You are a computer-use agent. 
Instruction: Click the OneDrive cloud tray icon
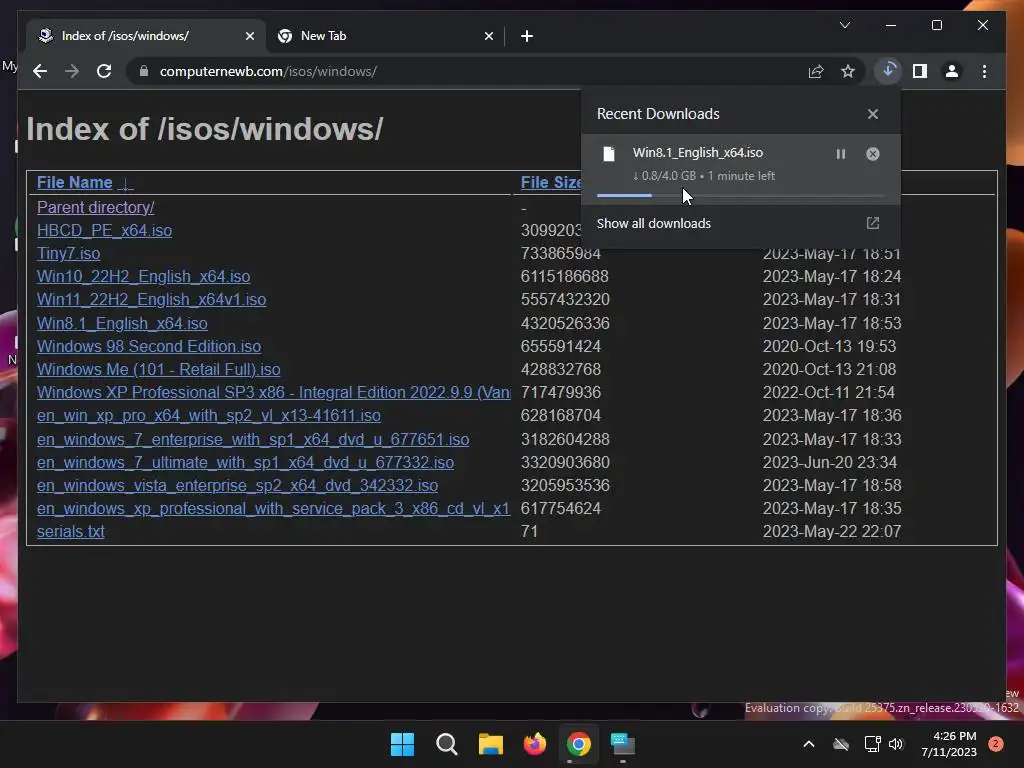[841, 744]
